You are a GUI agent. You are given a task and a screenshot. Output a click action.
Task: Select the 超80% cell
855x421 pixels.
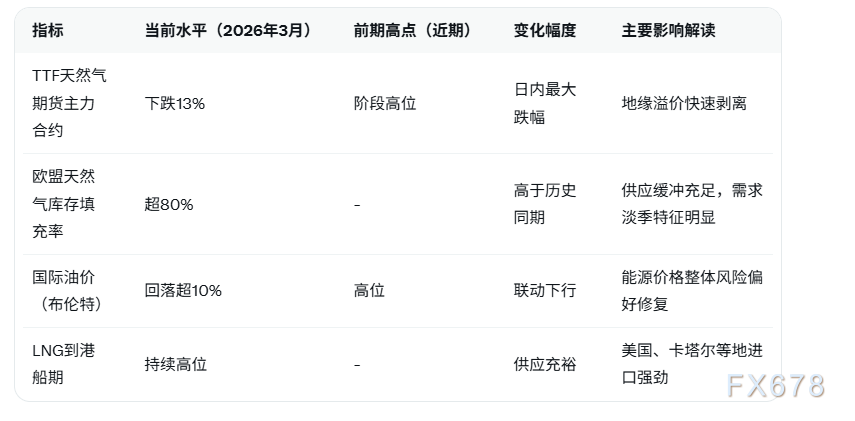pos(169,204)
